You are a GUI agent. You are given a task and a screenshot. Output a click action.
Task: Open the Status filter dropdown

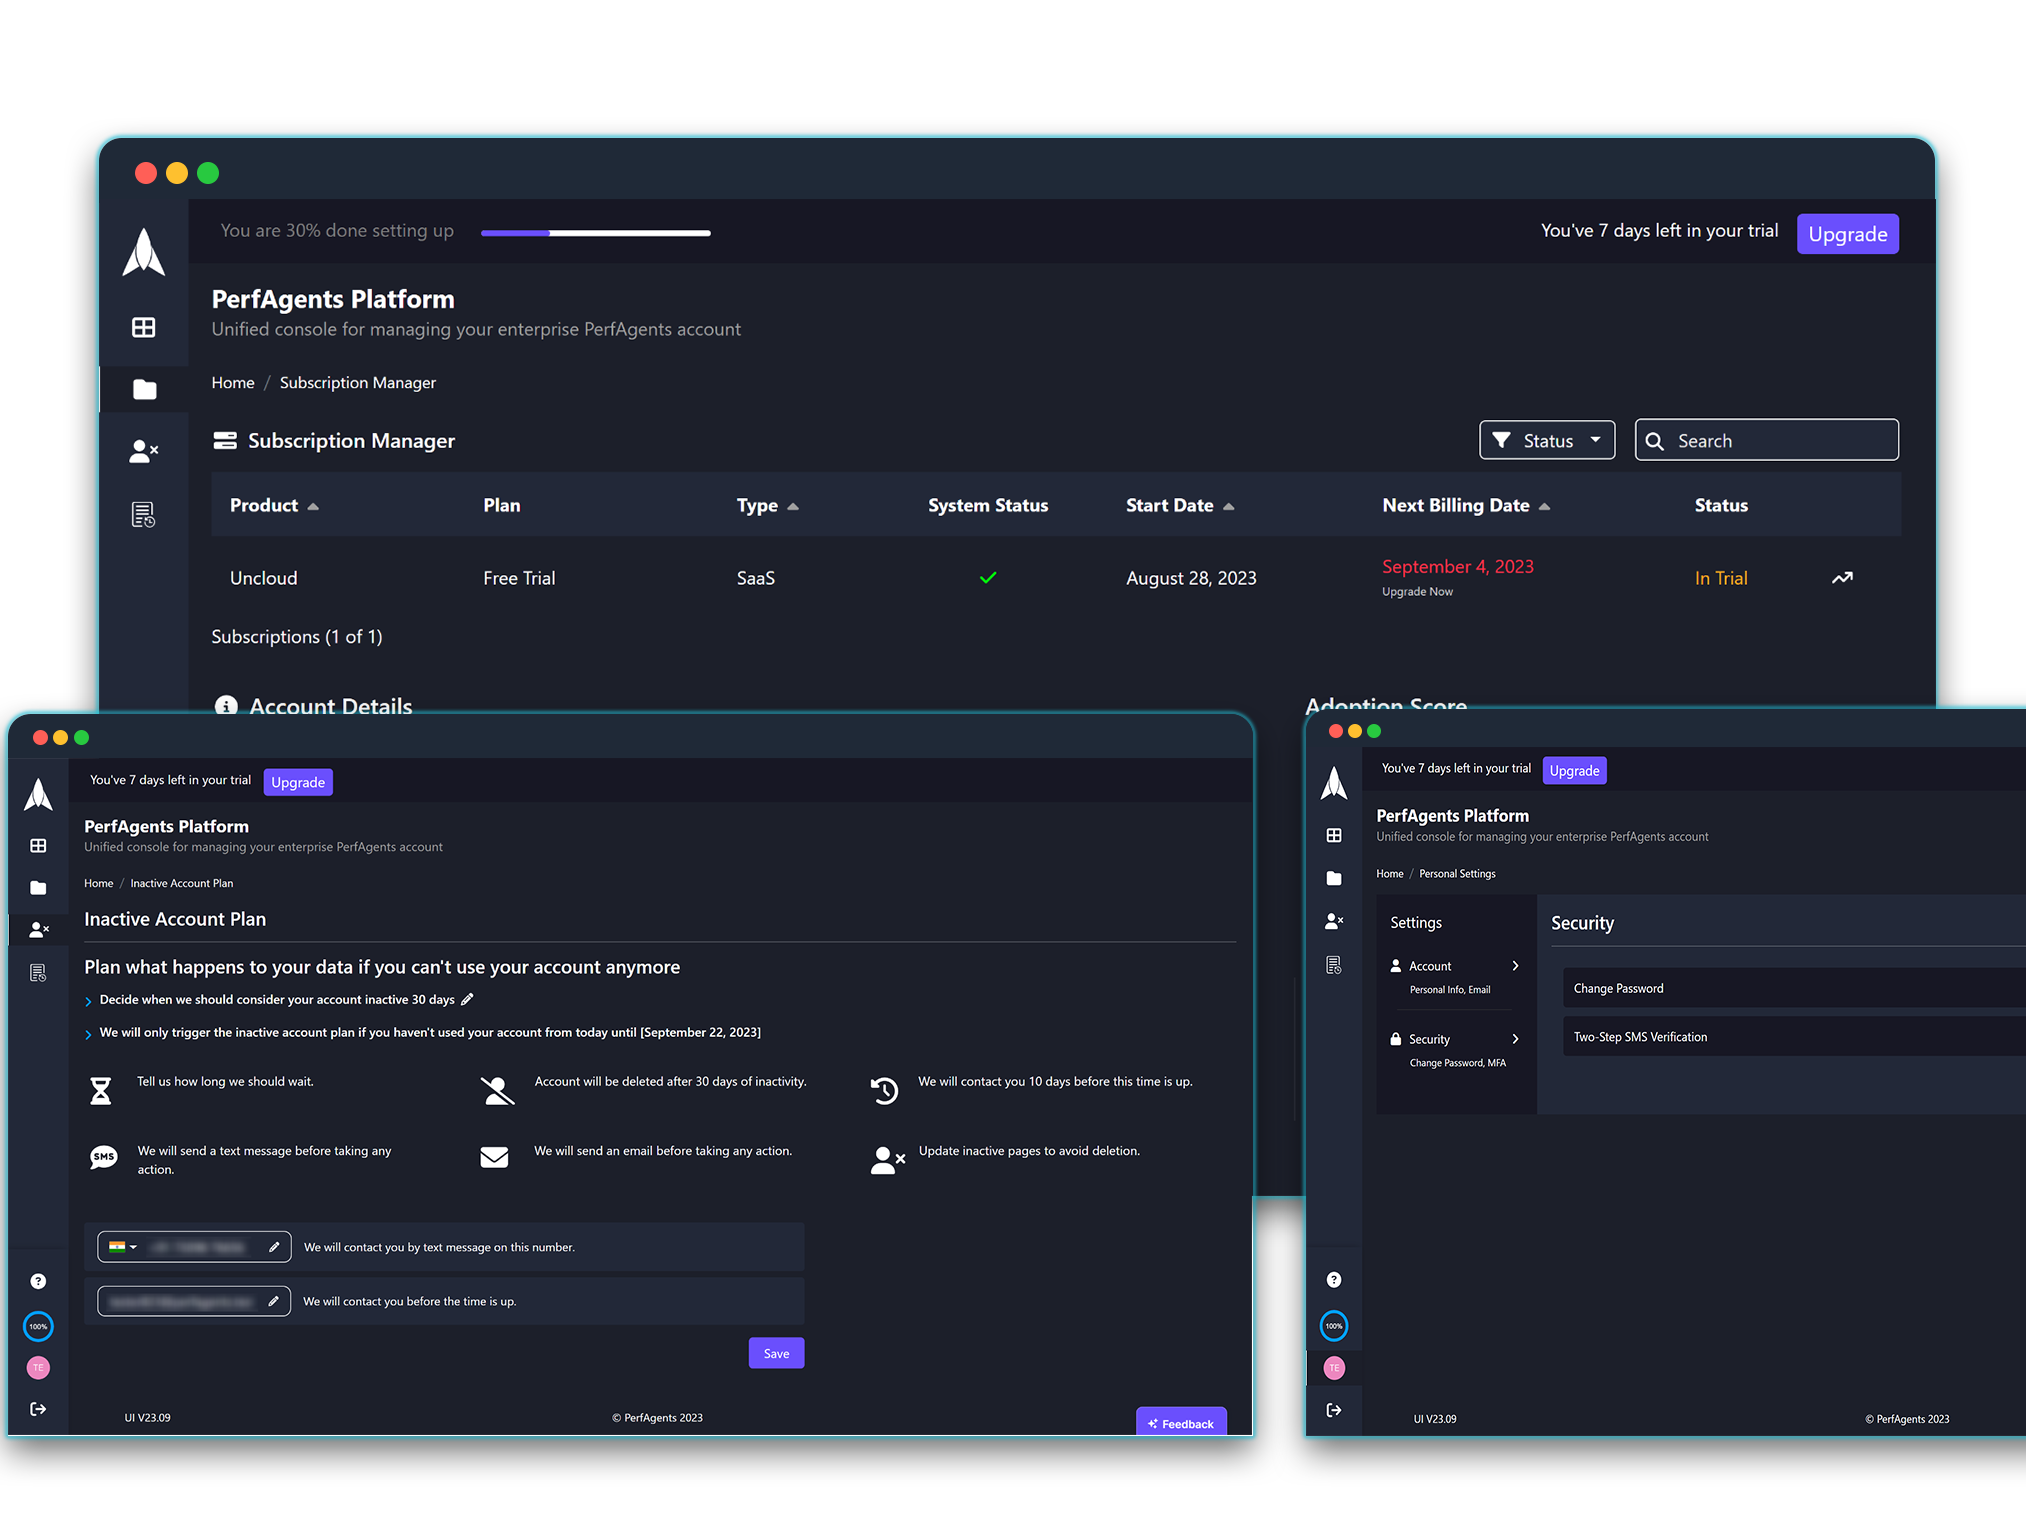pos(1547,441)
